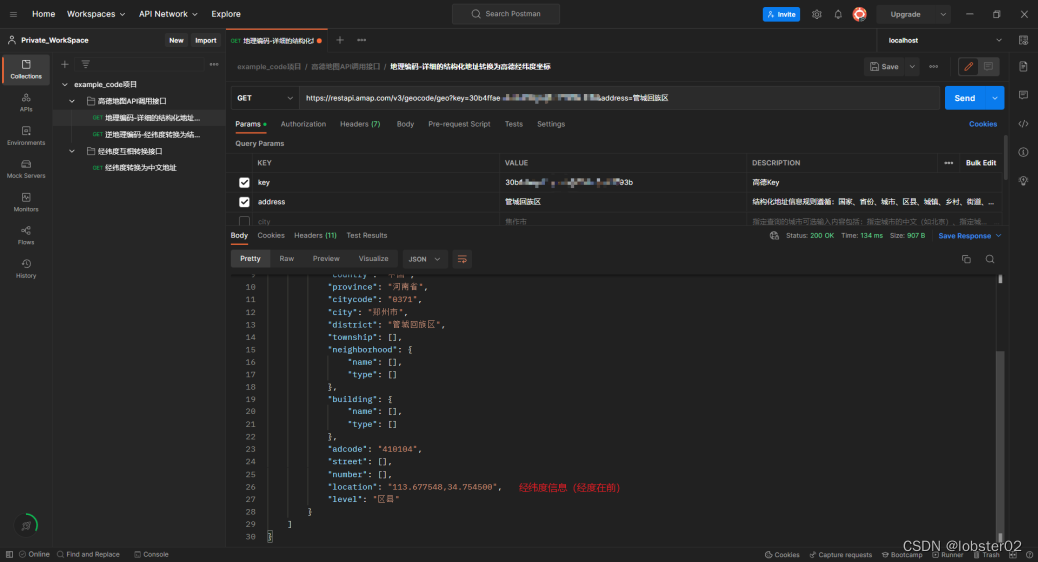Screen dimensions: 1038x562
Task: Open the Flows sidebar panel
Action: (x=26, y=236)
